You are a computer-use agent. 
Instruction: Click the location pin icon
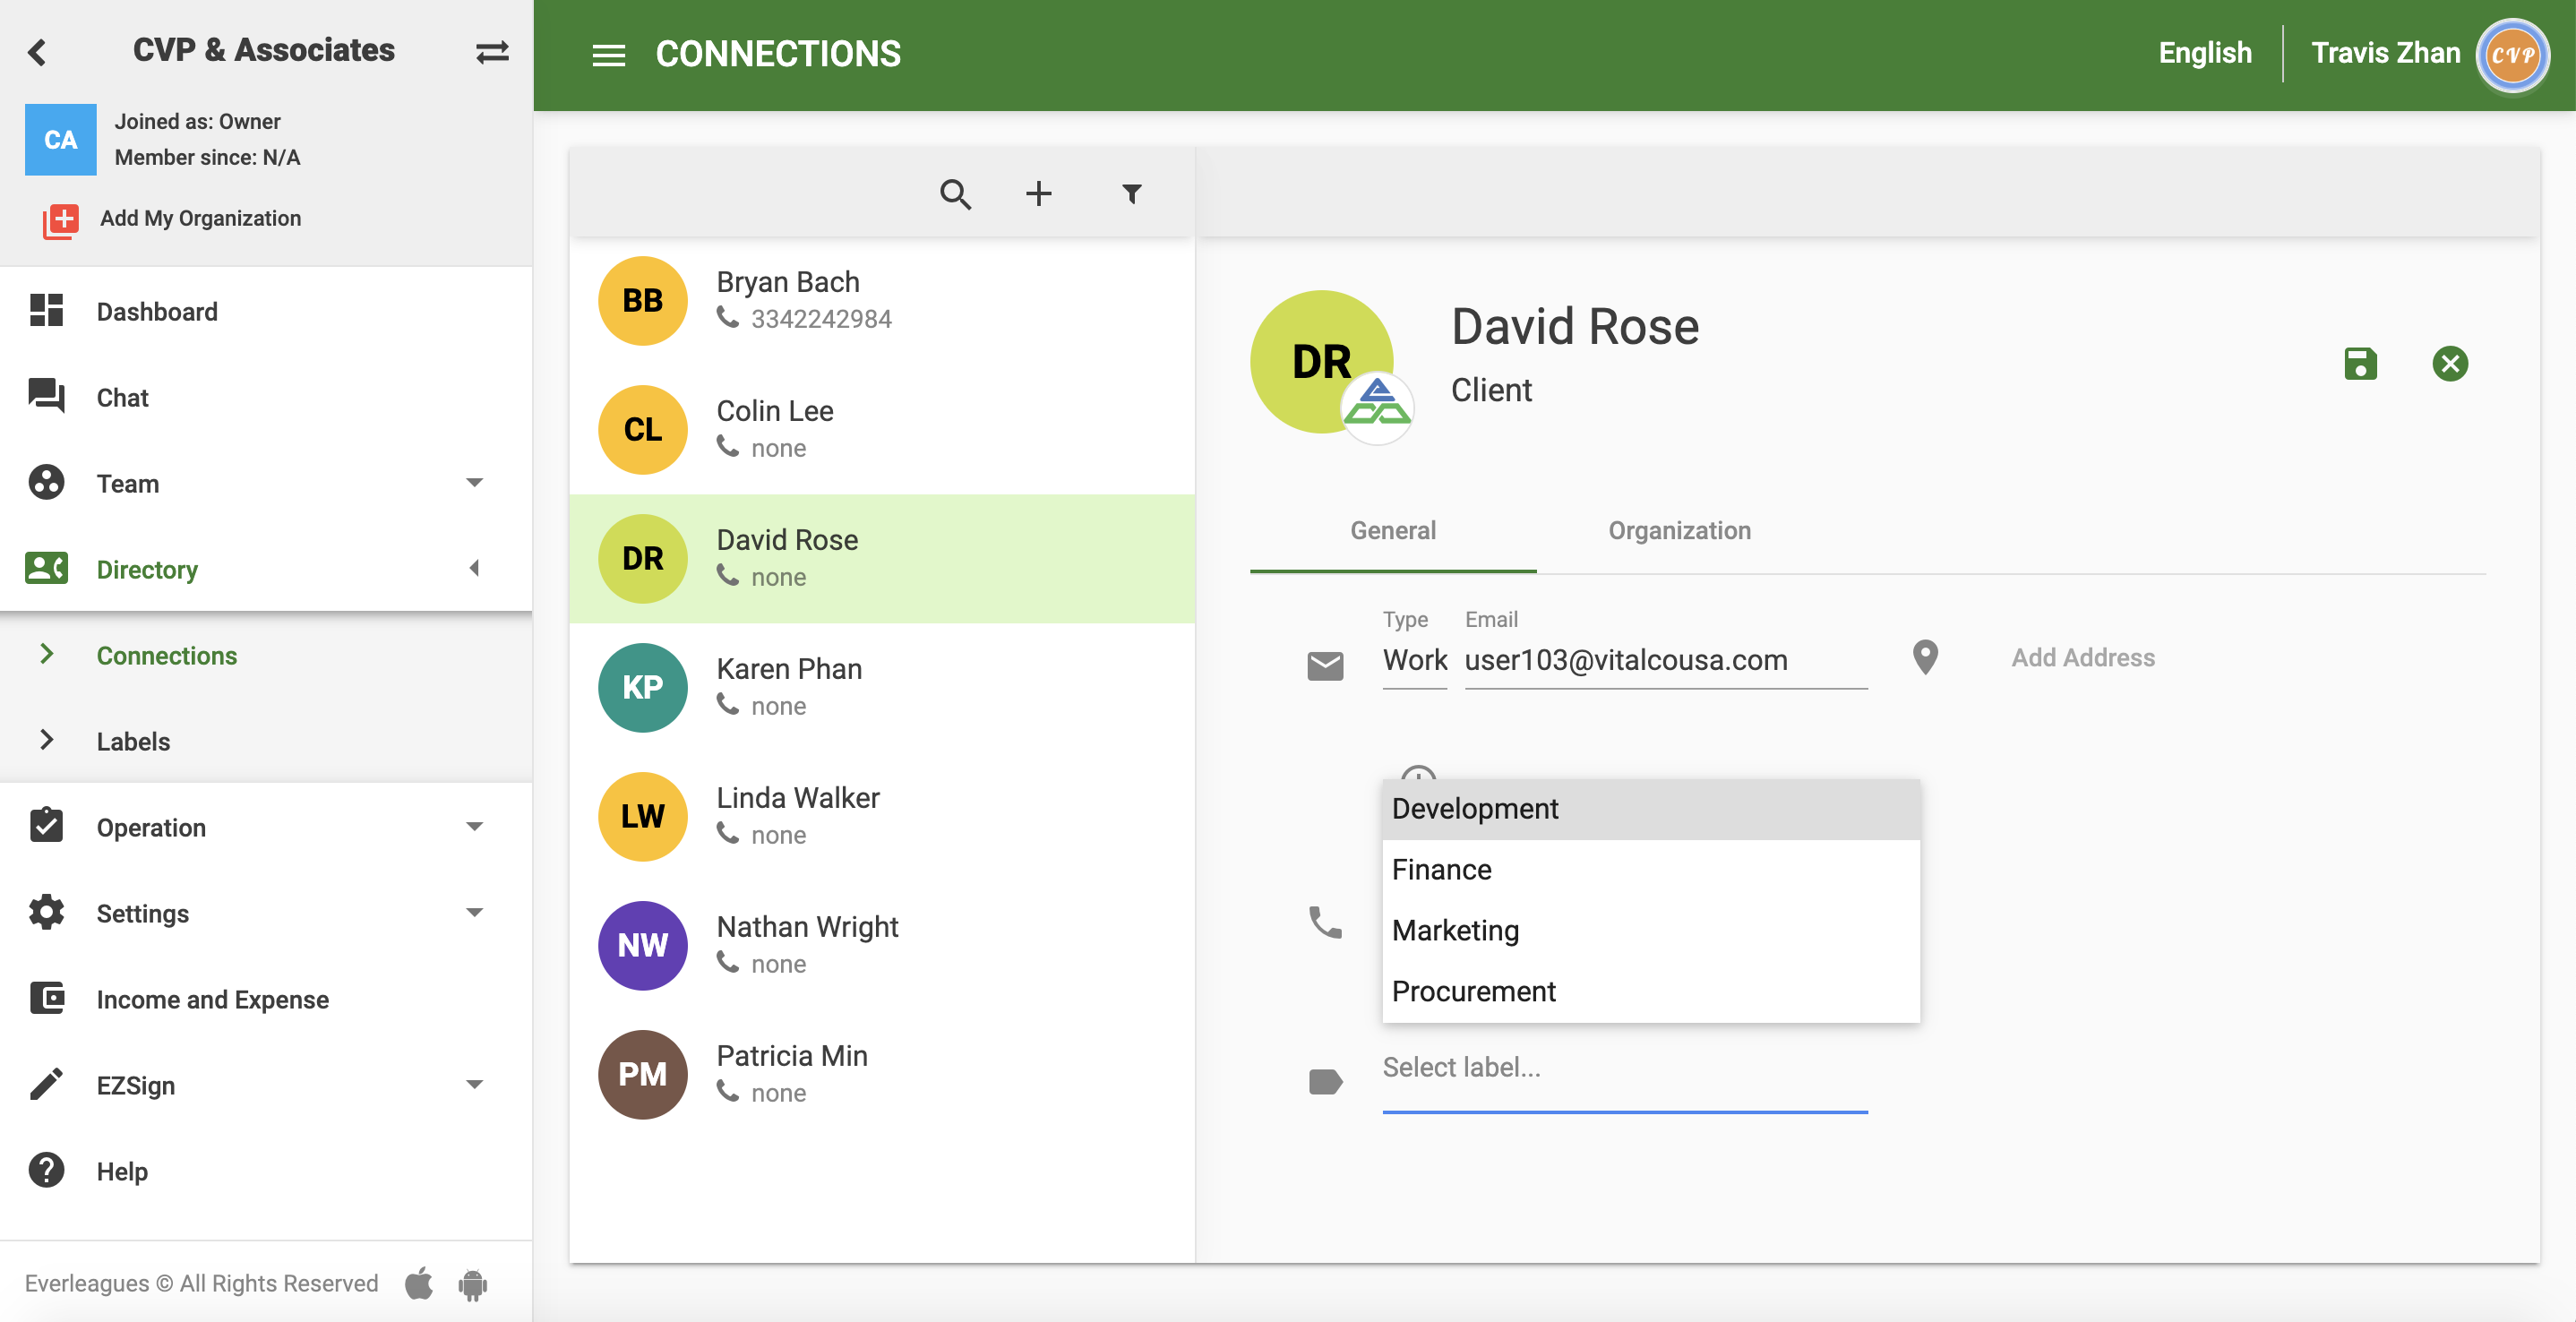[x=1924, y=658]
